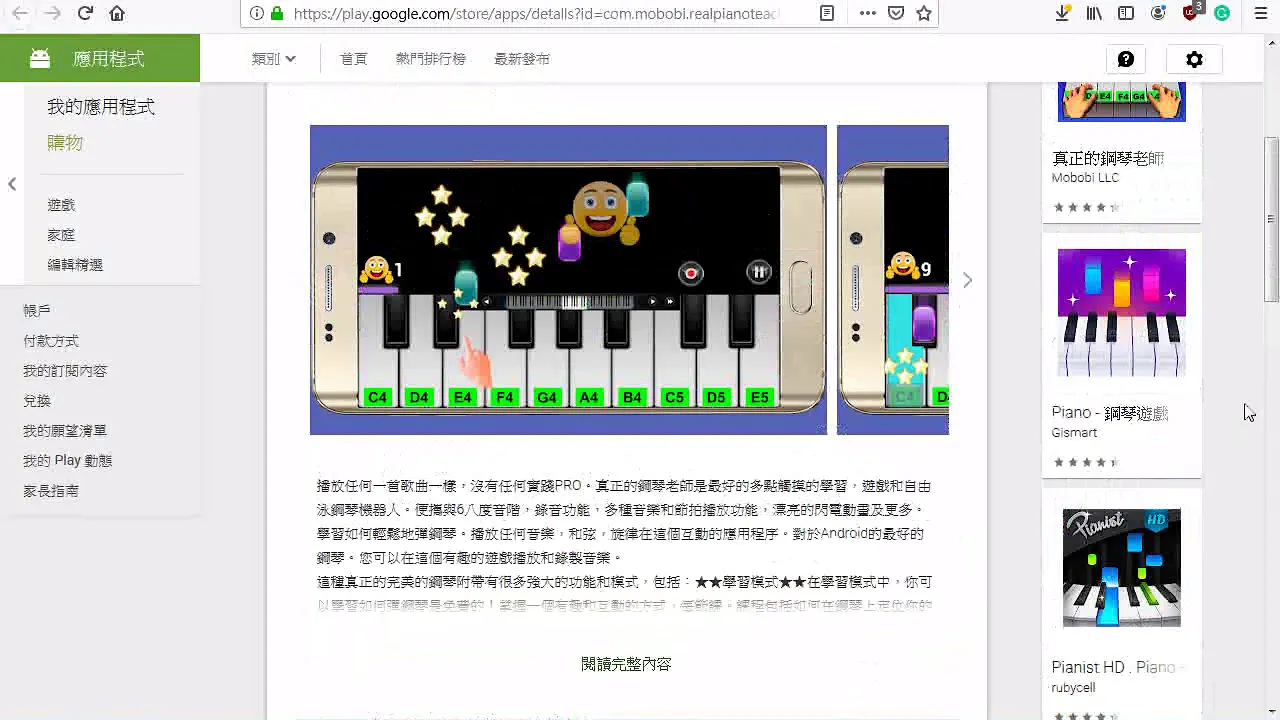1280x720 pixels.
Task: Expand the 類別 categories dropdown
Action: (x=274, y=59)
